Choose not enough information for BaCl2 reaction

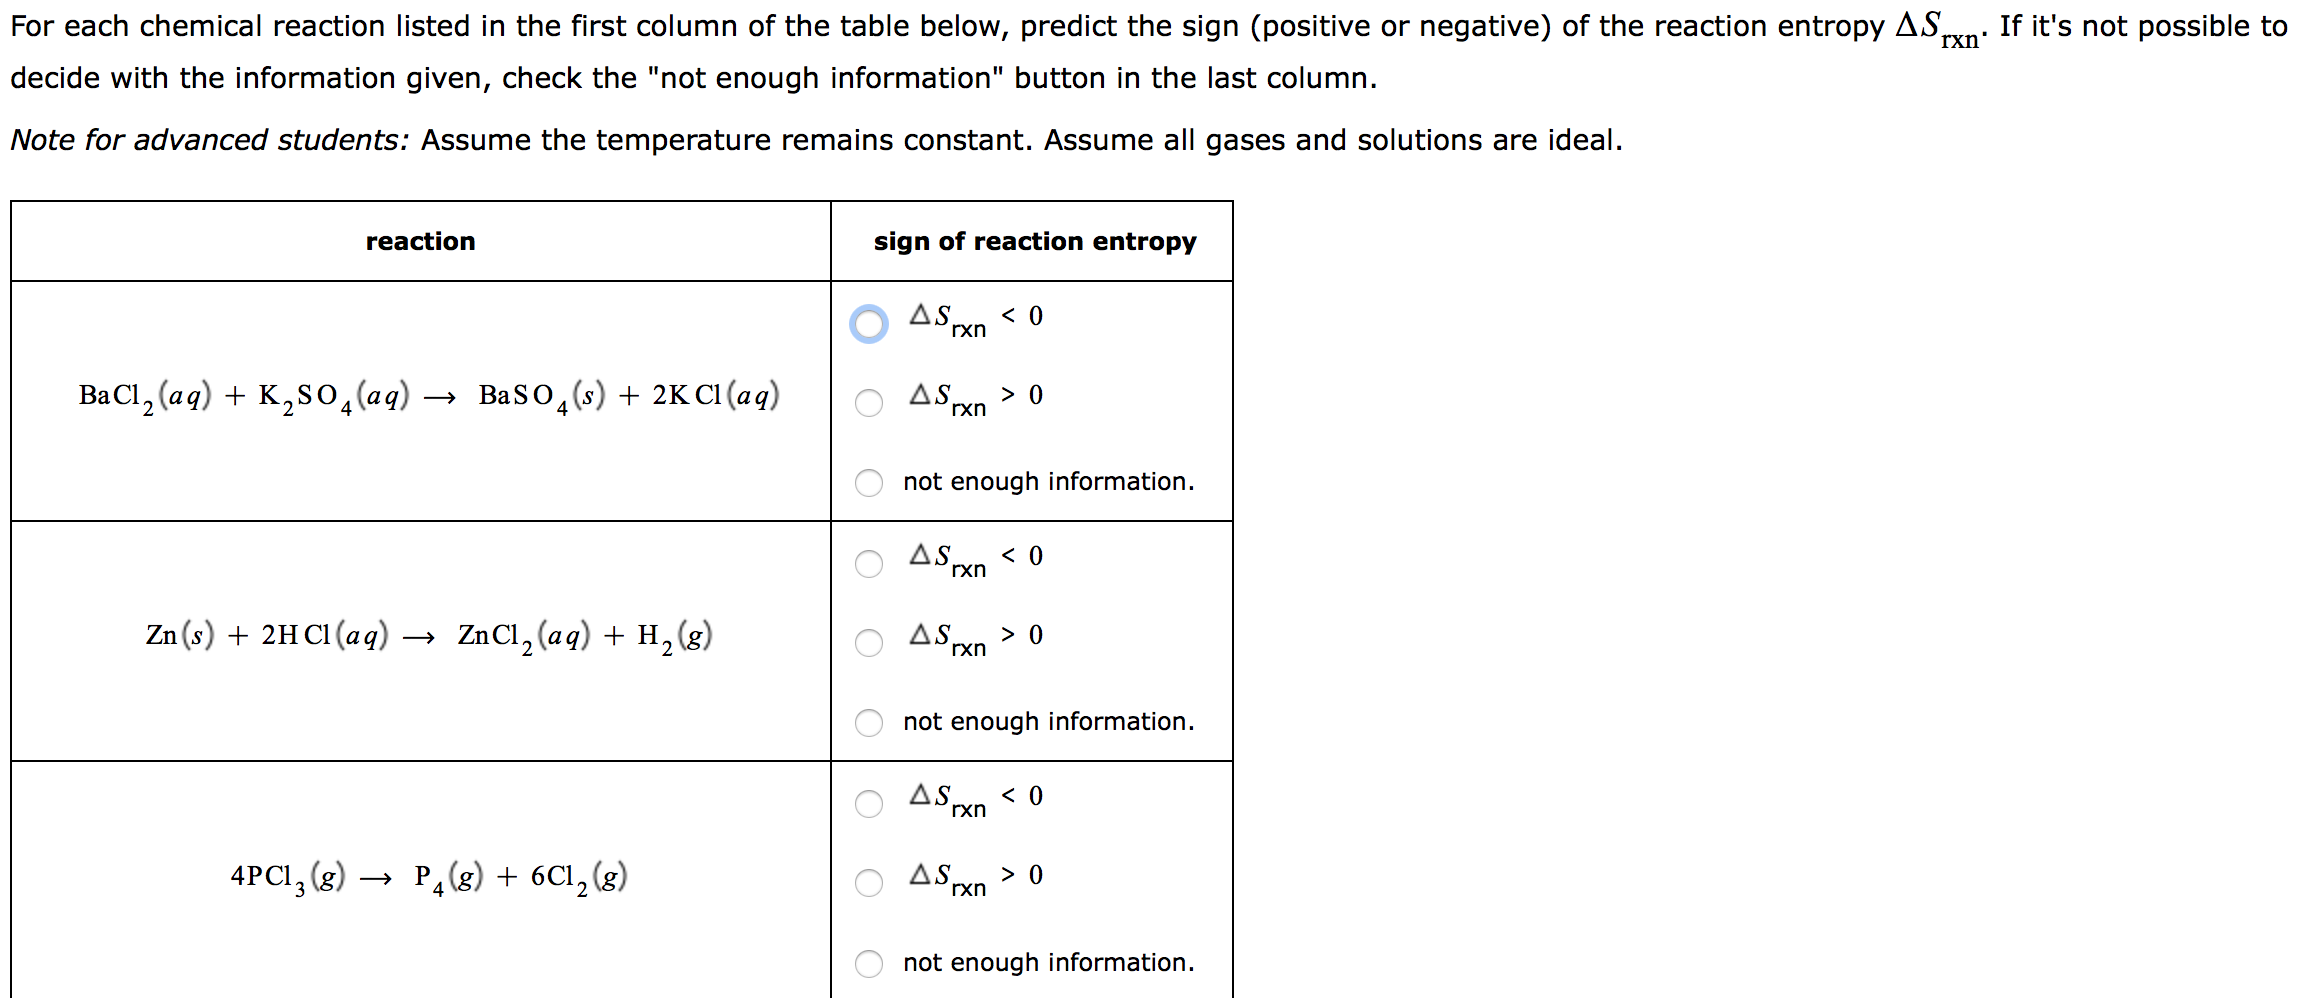869,483
